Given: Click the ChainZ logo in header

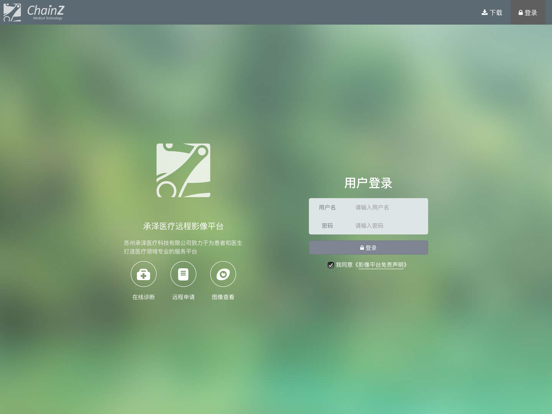Looking at the screenshot, I should click(34, 12).
